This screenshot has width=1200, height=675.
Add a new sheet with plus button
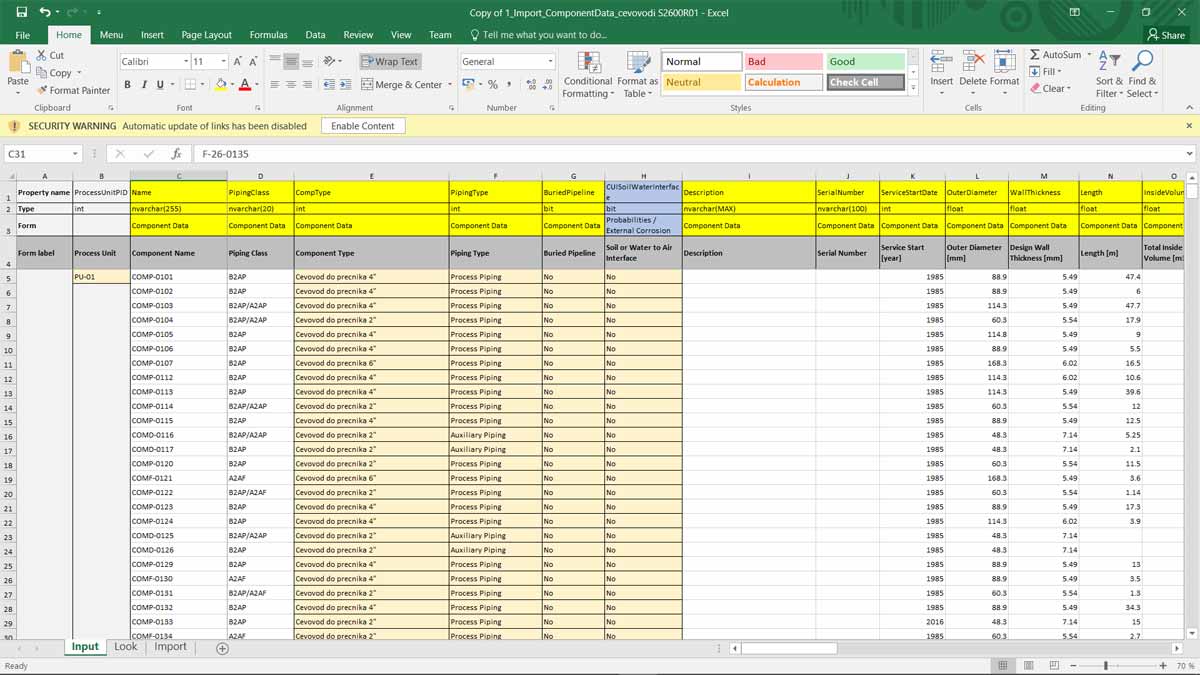pos(223,648)
